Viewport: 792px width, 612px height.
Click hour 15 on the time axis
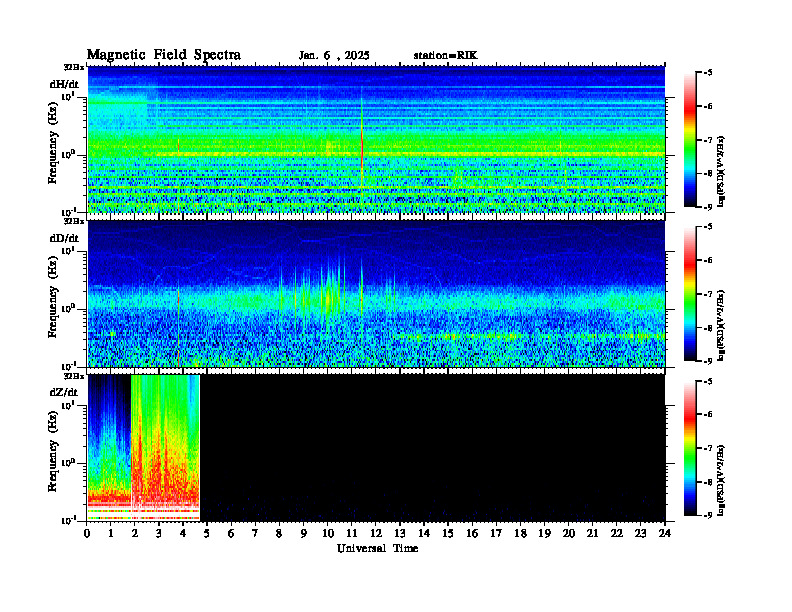tap(448, 534)
